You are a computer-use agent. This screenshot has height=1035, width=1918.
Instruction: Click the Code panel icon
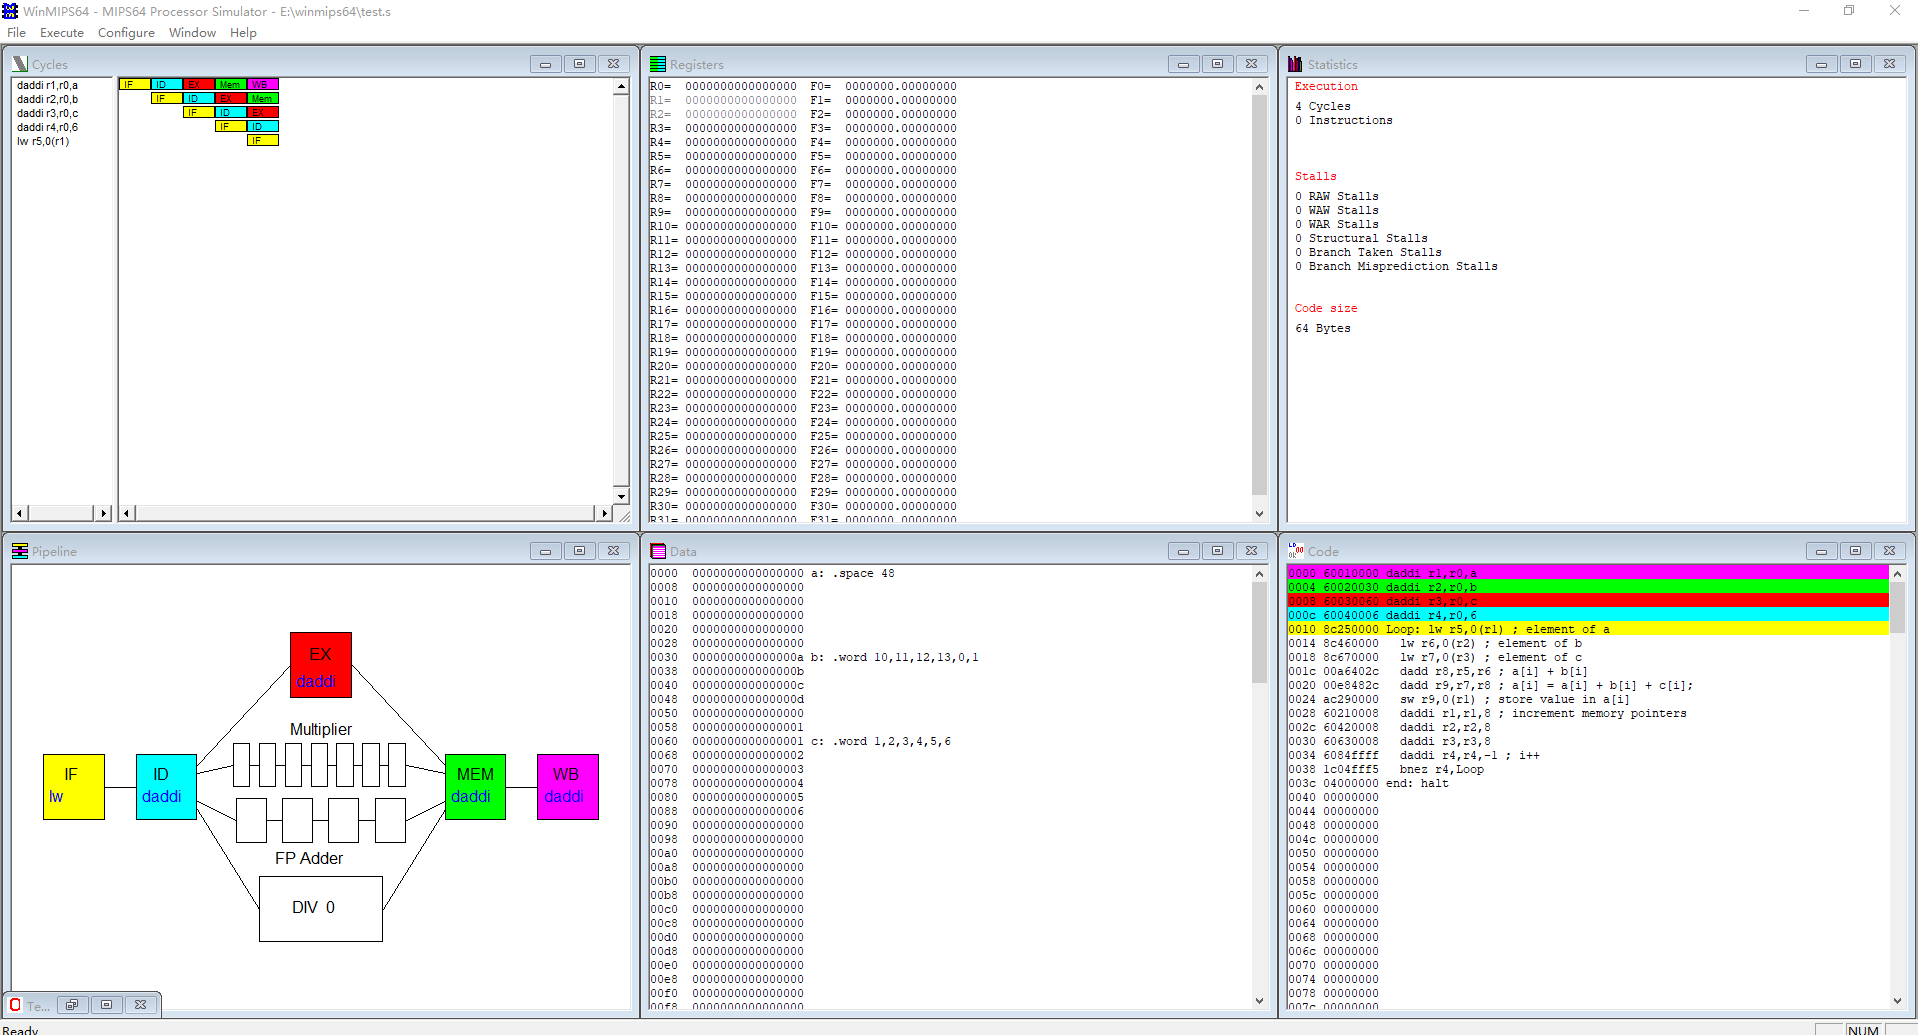point(1295,551)
